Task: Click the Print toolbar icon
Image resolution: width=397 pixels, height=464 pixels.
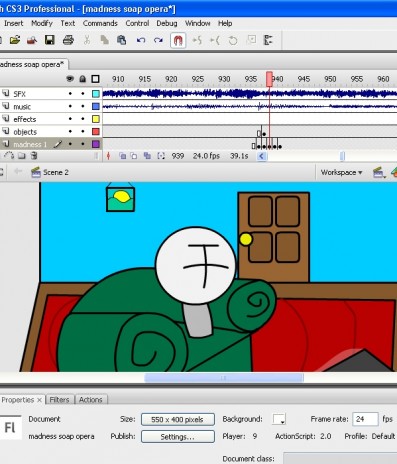Action: pos(68,40)
